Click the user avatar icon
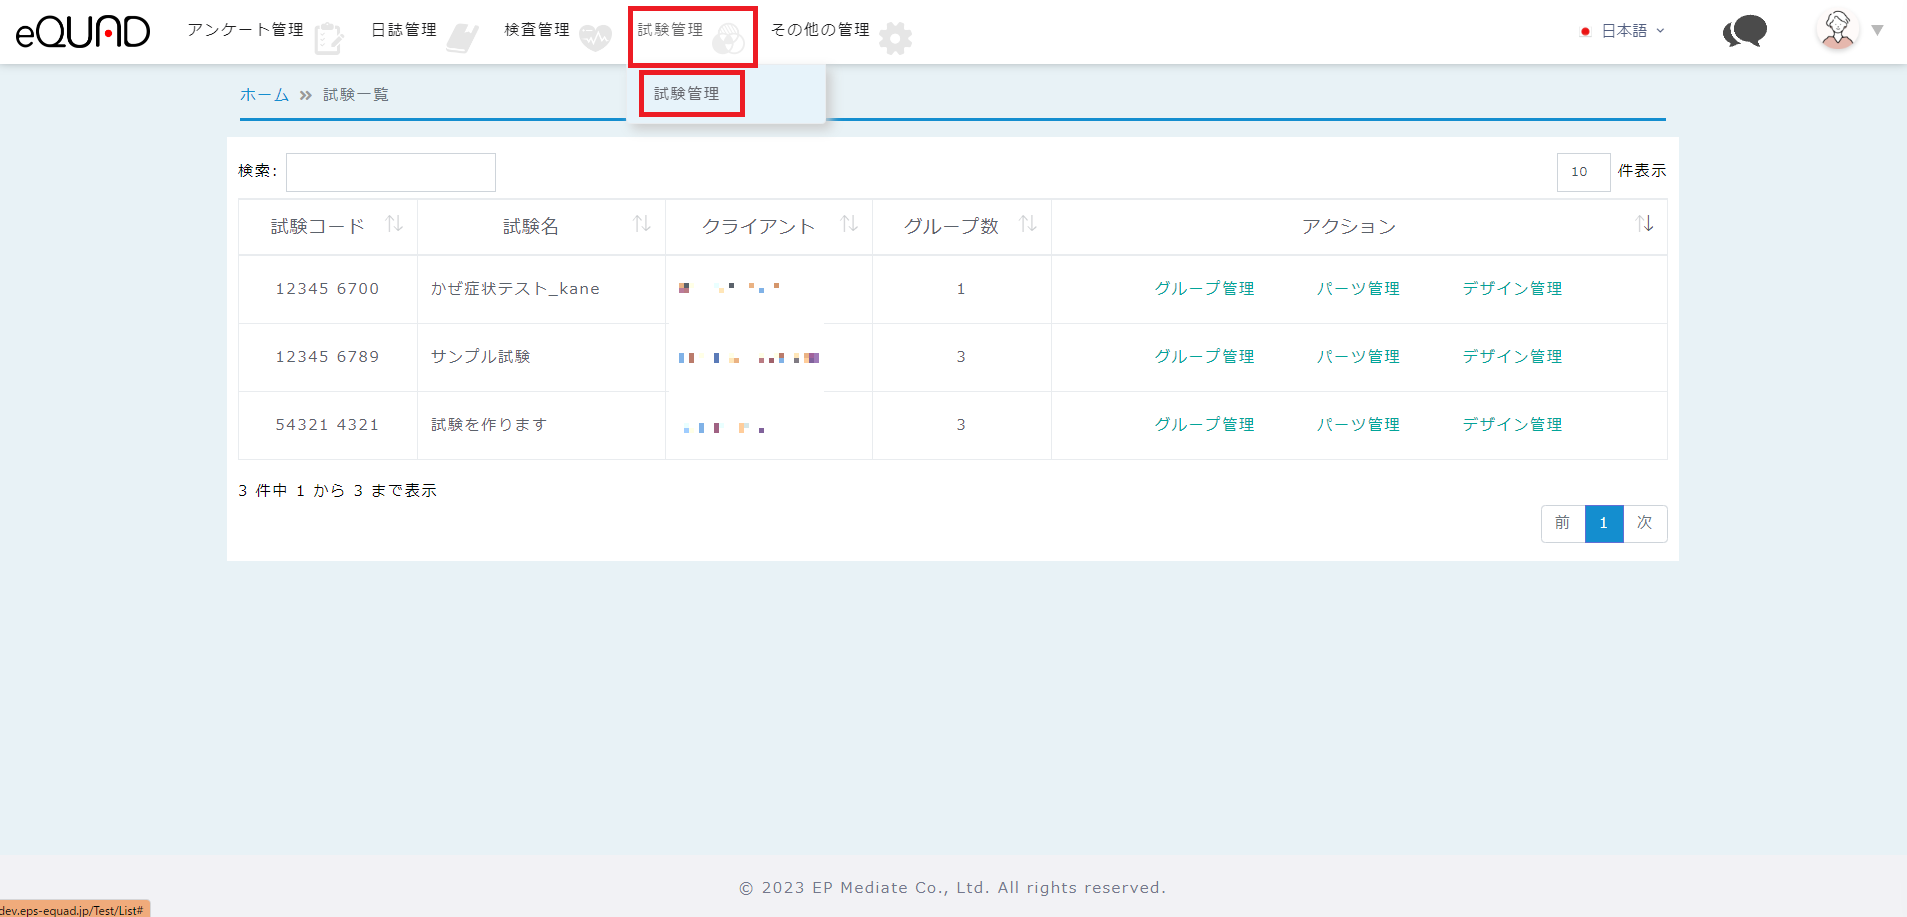 click(1837, 30)
